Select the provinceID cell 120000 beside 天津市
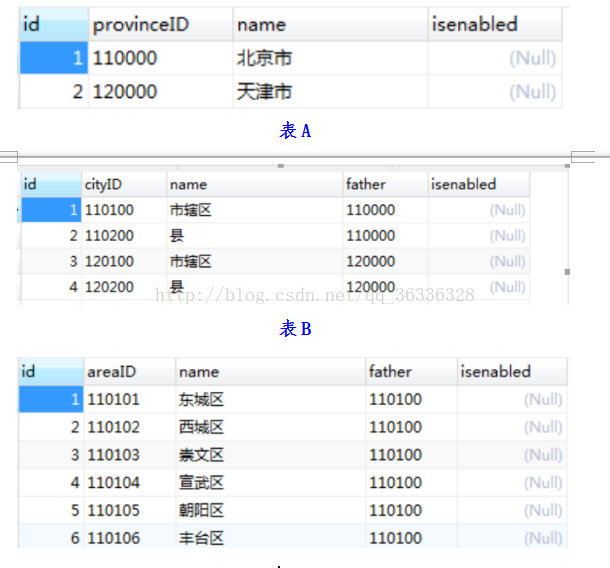Viewport: 610px width, 568px height. 161,92
